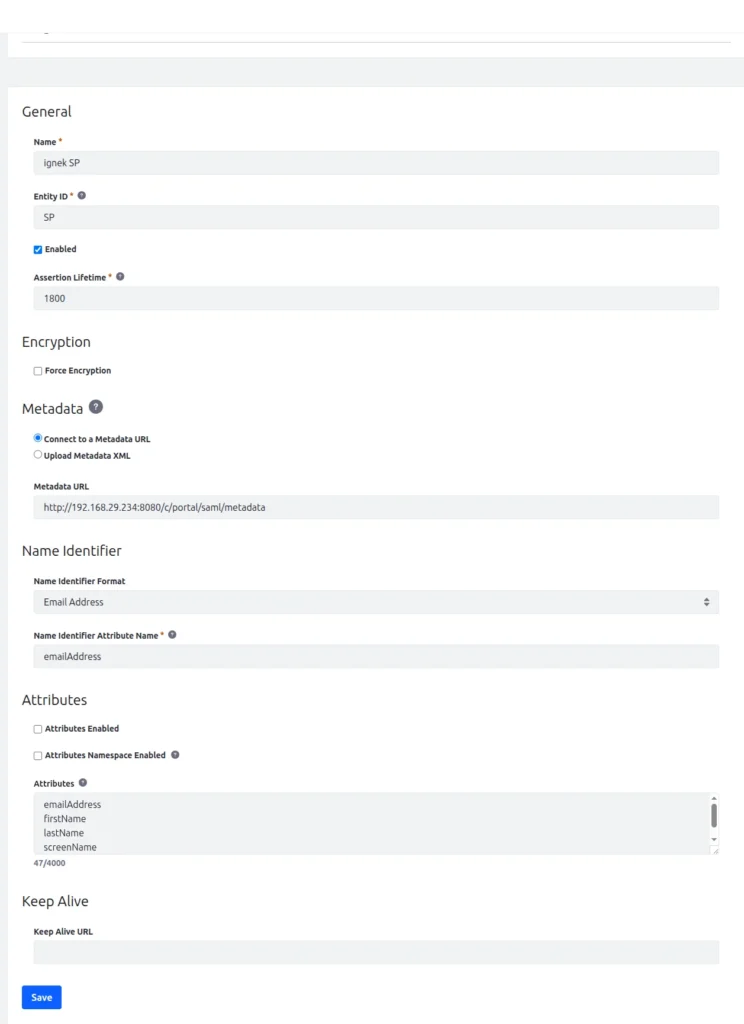Focus the Metadata URL input

375,507
